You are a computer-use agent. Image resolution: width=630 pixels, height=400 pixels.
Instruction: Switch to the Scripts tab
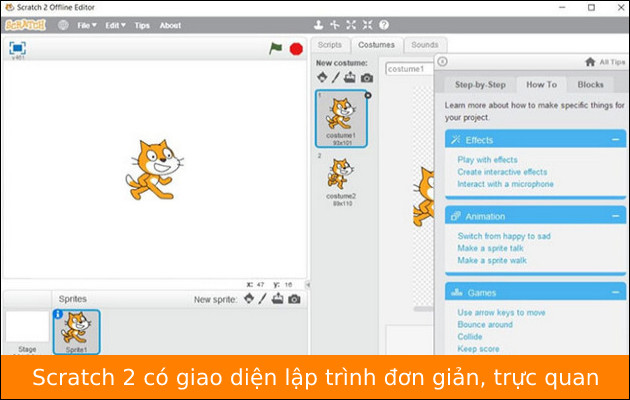coord(330,45)
